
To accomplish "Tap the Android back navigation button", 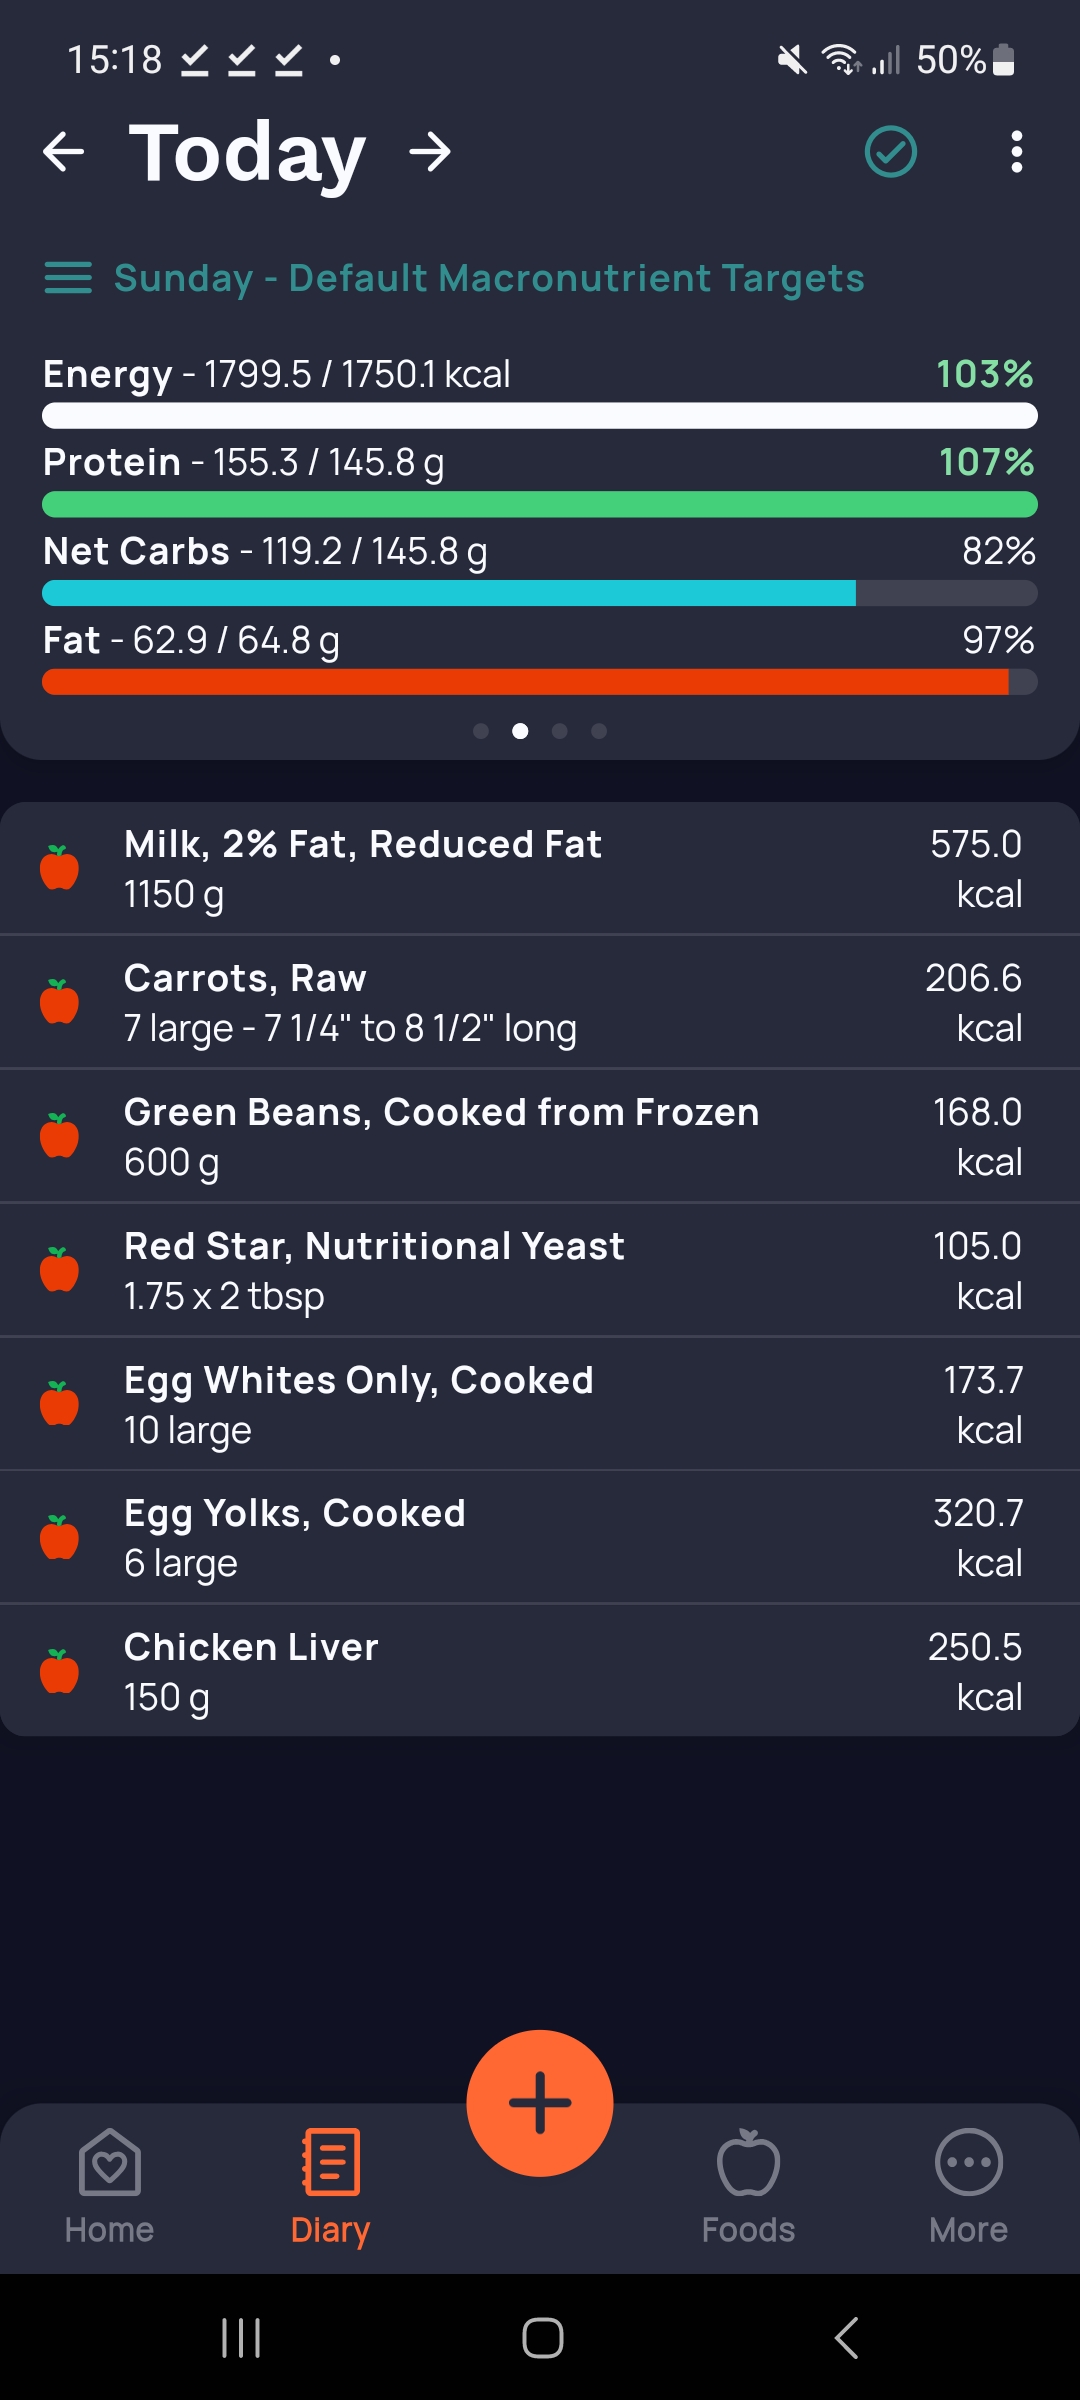I will click(846, 2338).
